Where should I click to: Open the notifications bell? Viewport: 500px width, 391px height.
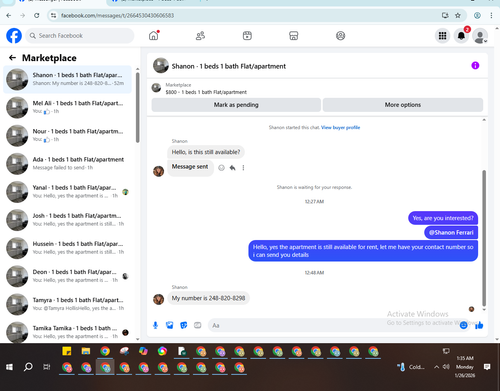coord(461,36)
